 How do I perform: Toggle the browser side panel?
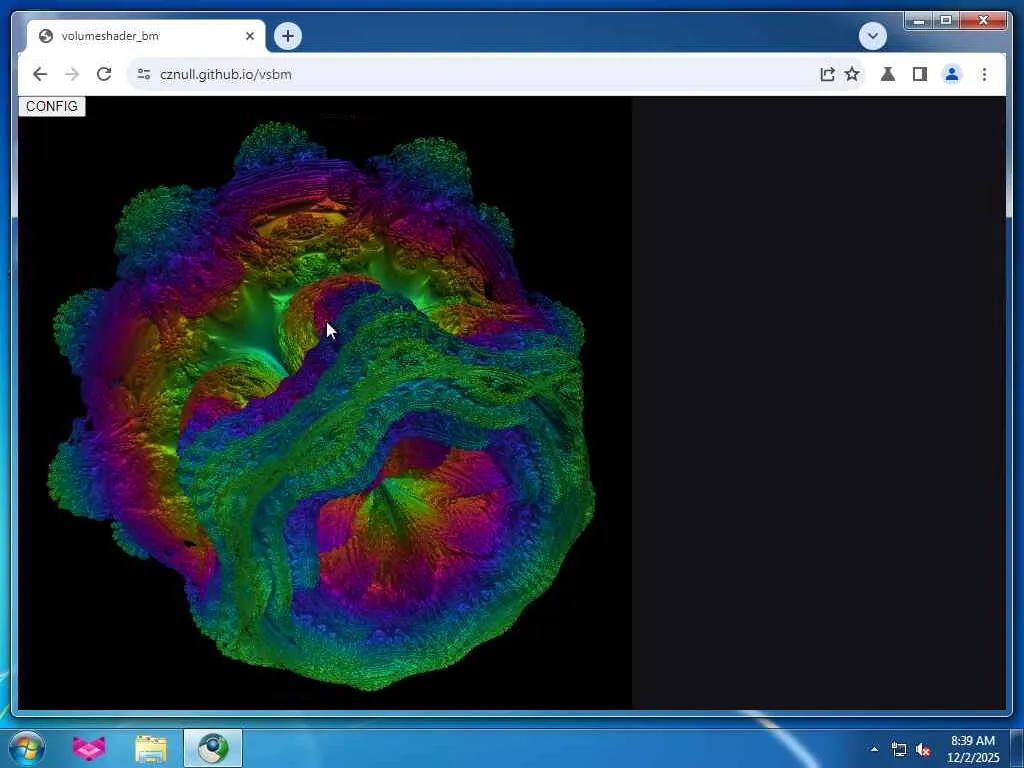point(920,74)
